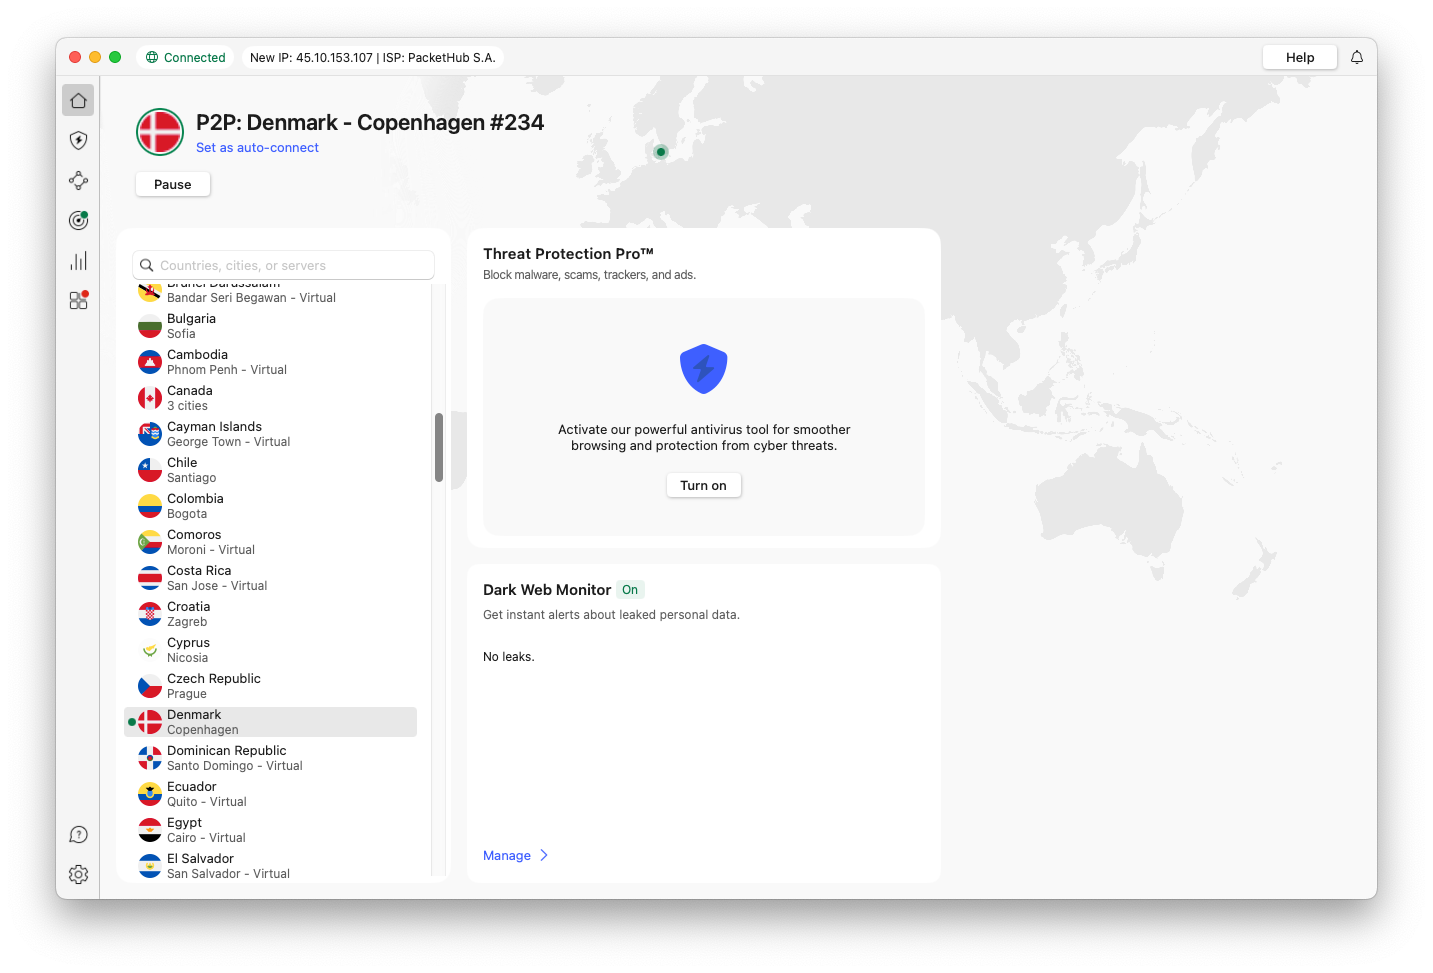1433x973 pixels.
Task: Open help chat bubble icon
Action: click(78, 835)
